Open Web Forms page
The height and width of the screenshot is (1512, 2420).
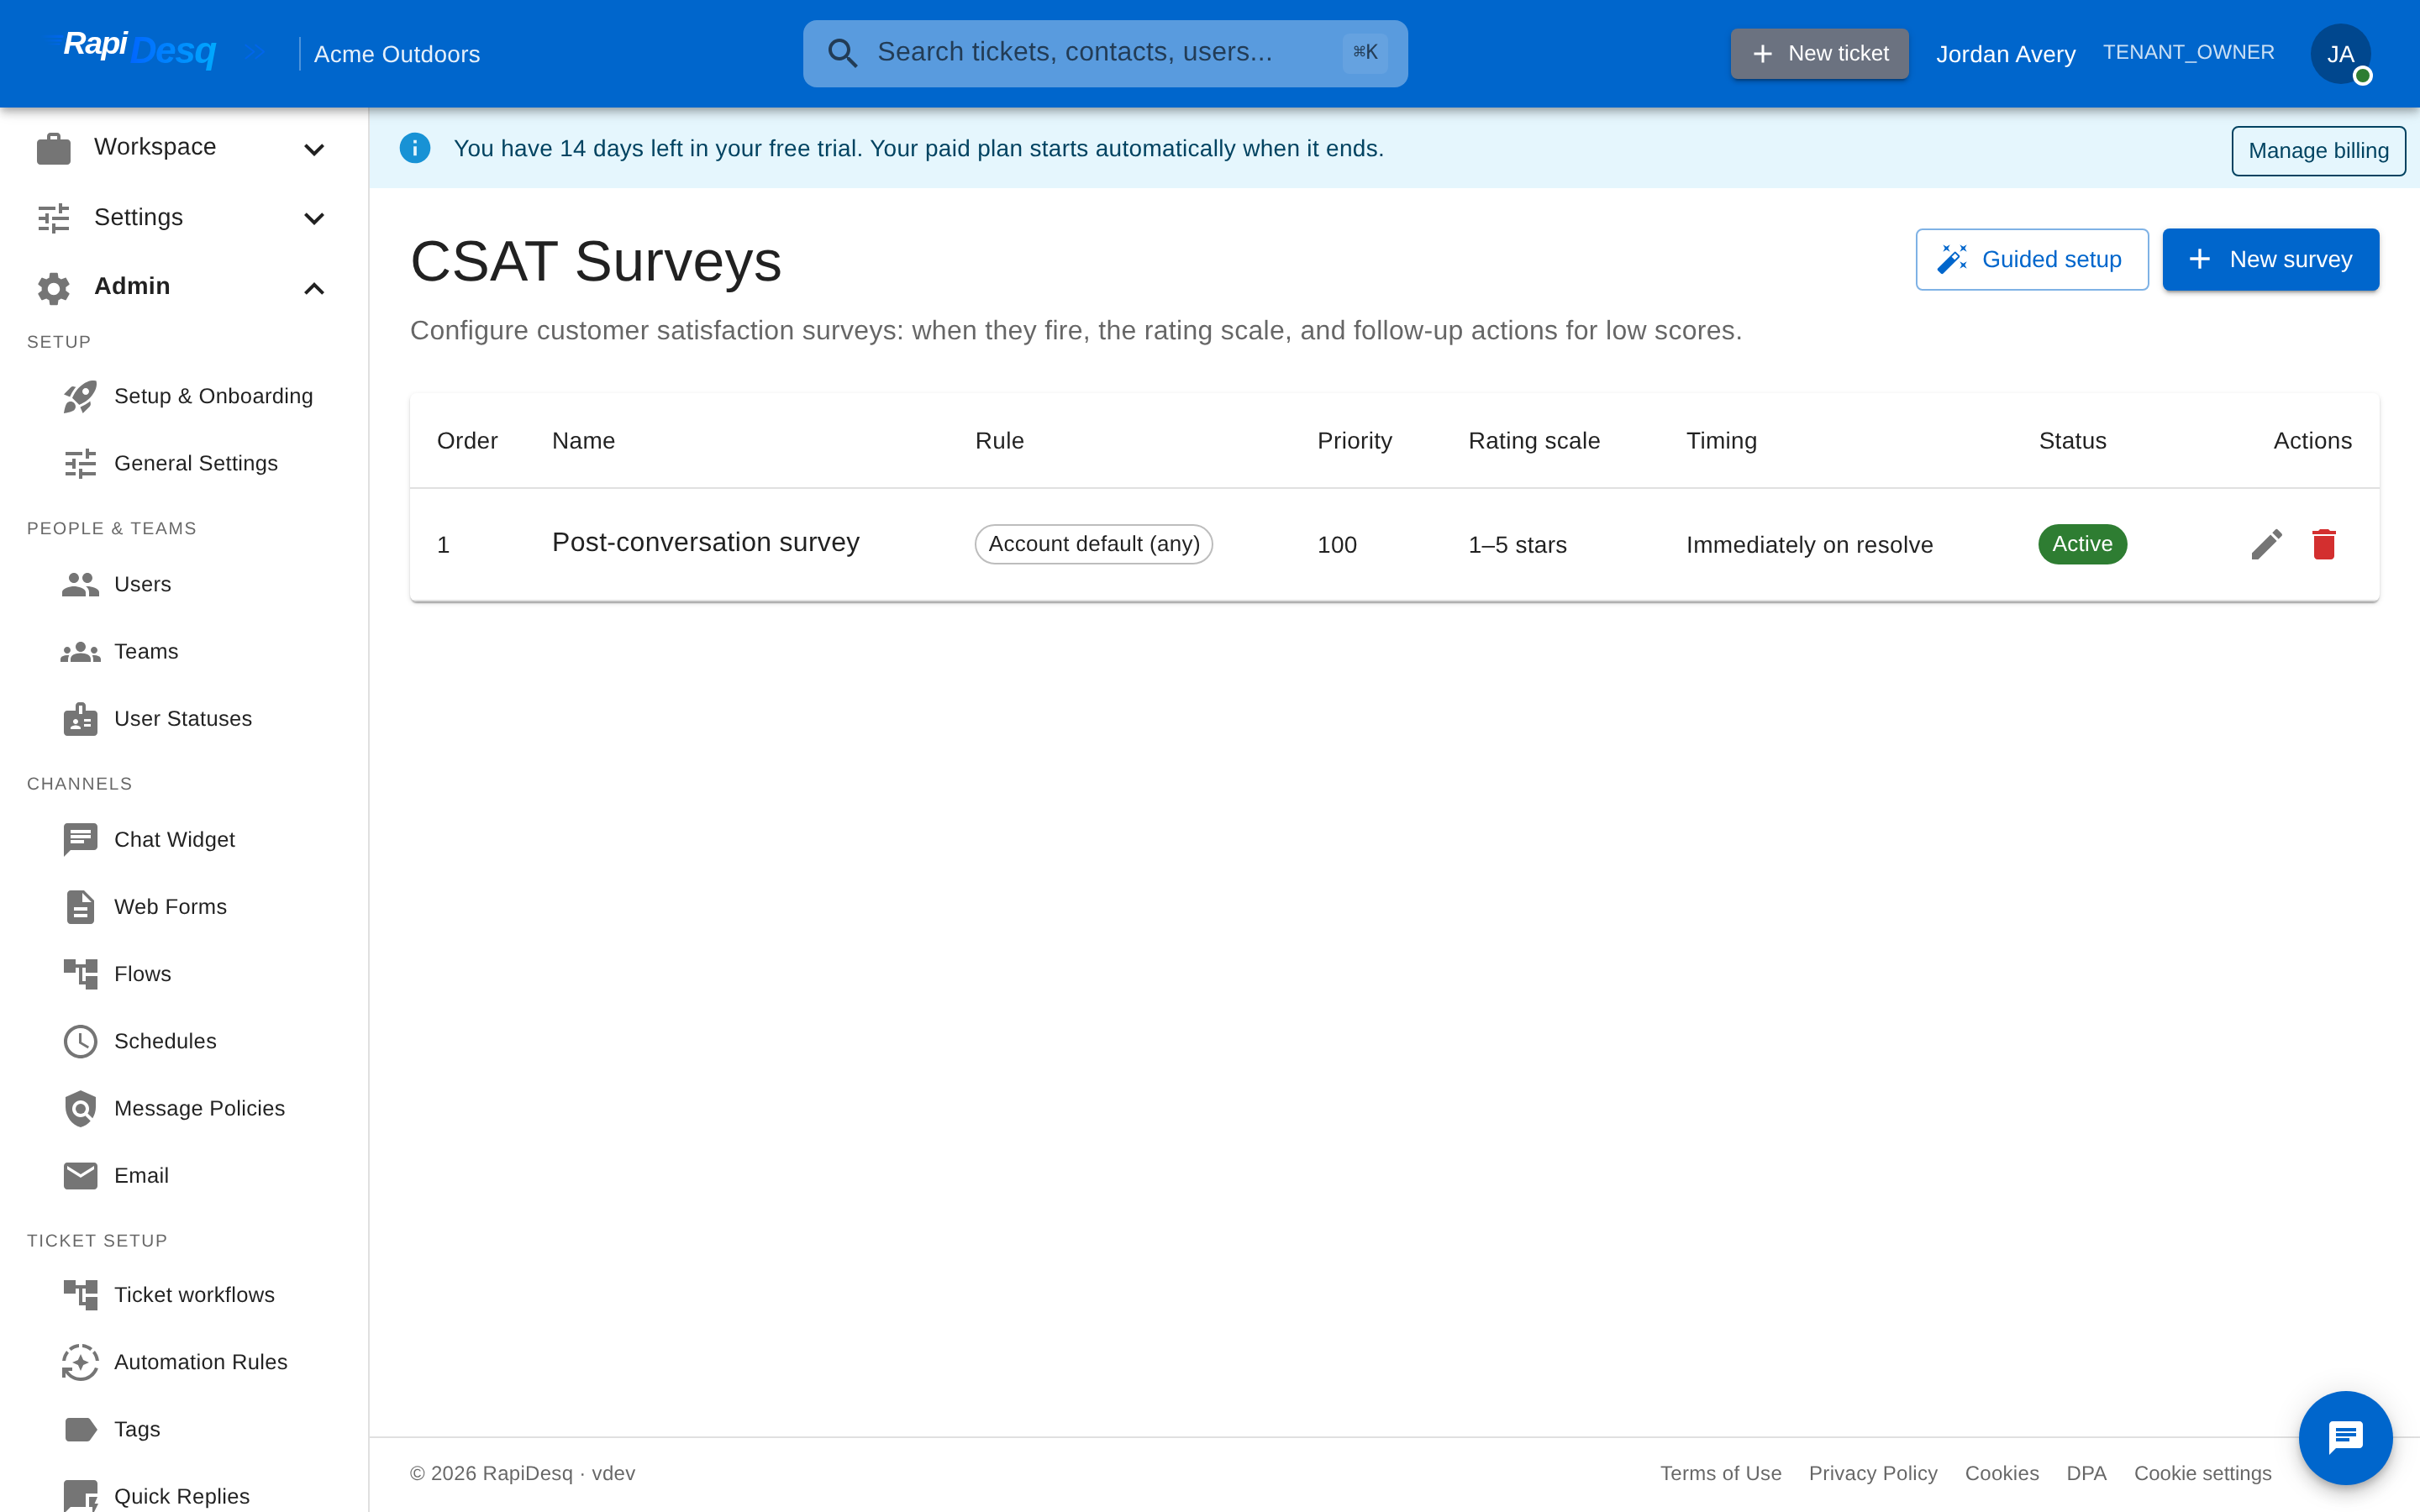[186, 907]
